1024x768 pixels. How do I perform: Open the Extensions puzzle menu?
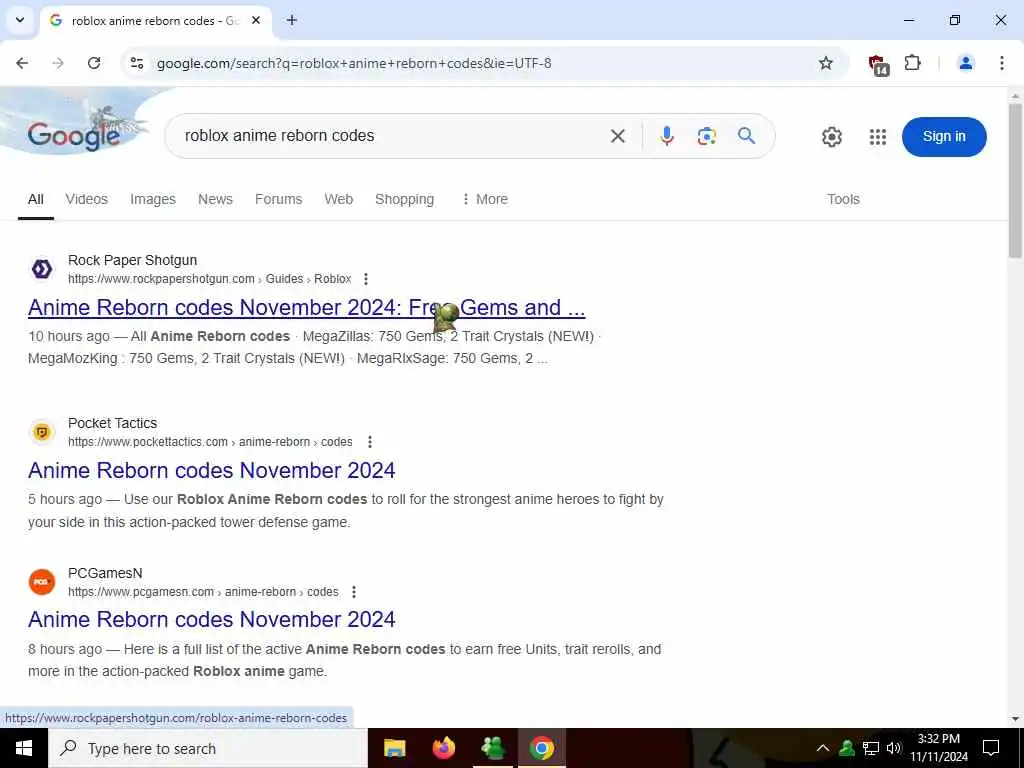point(912,63)
